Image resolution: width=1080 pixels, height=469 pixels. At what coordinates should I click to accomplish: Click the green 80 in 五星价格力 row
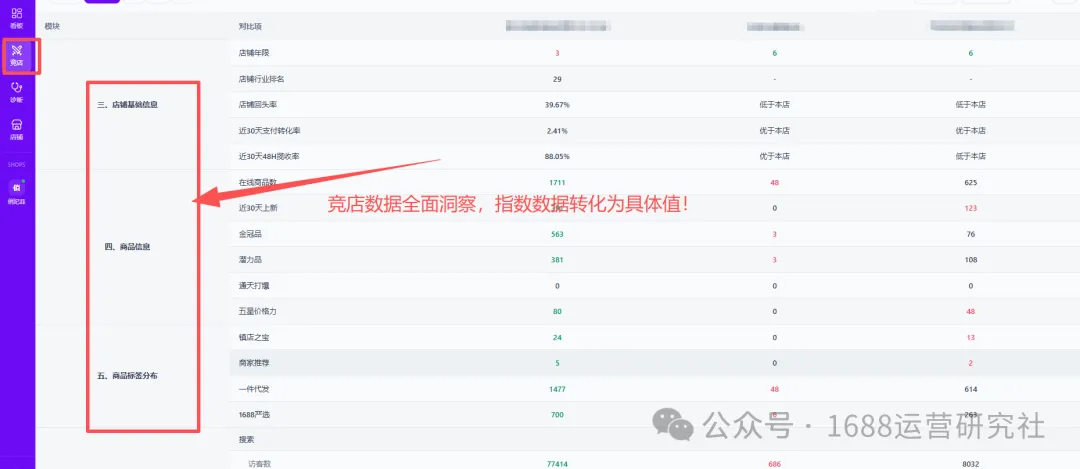557,311
